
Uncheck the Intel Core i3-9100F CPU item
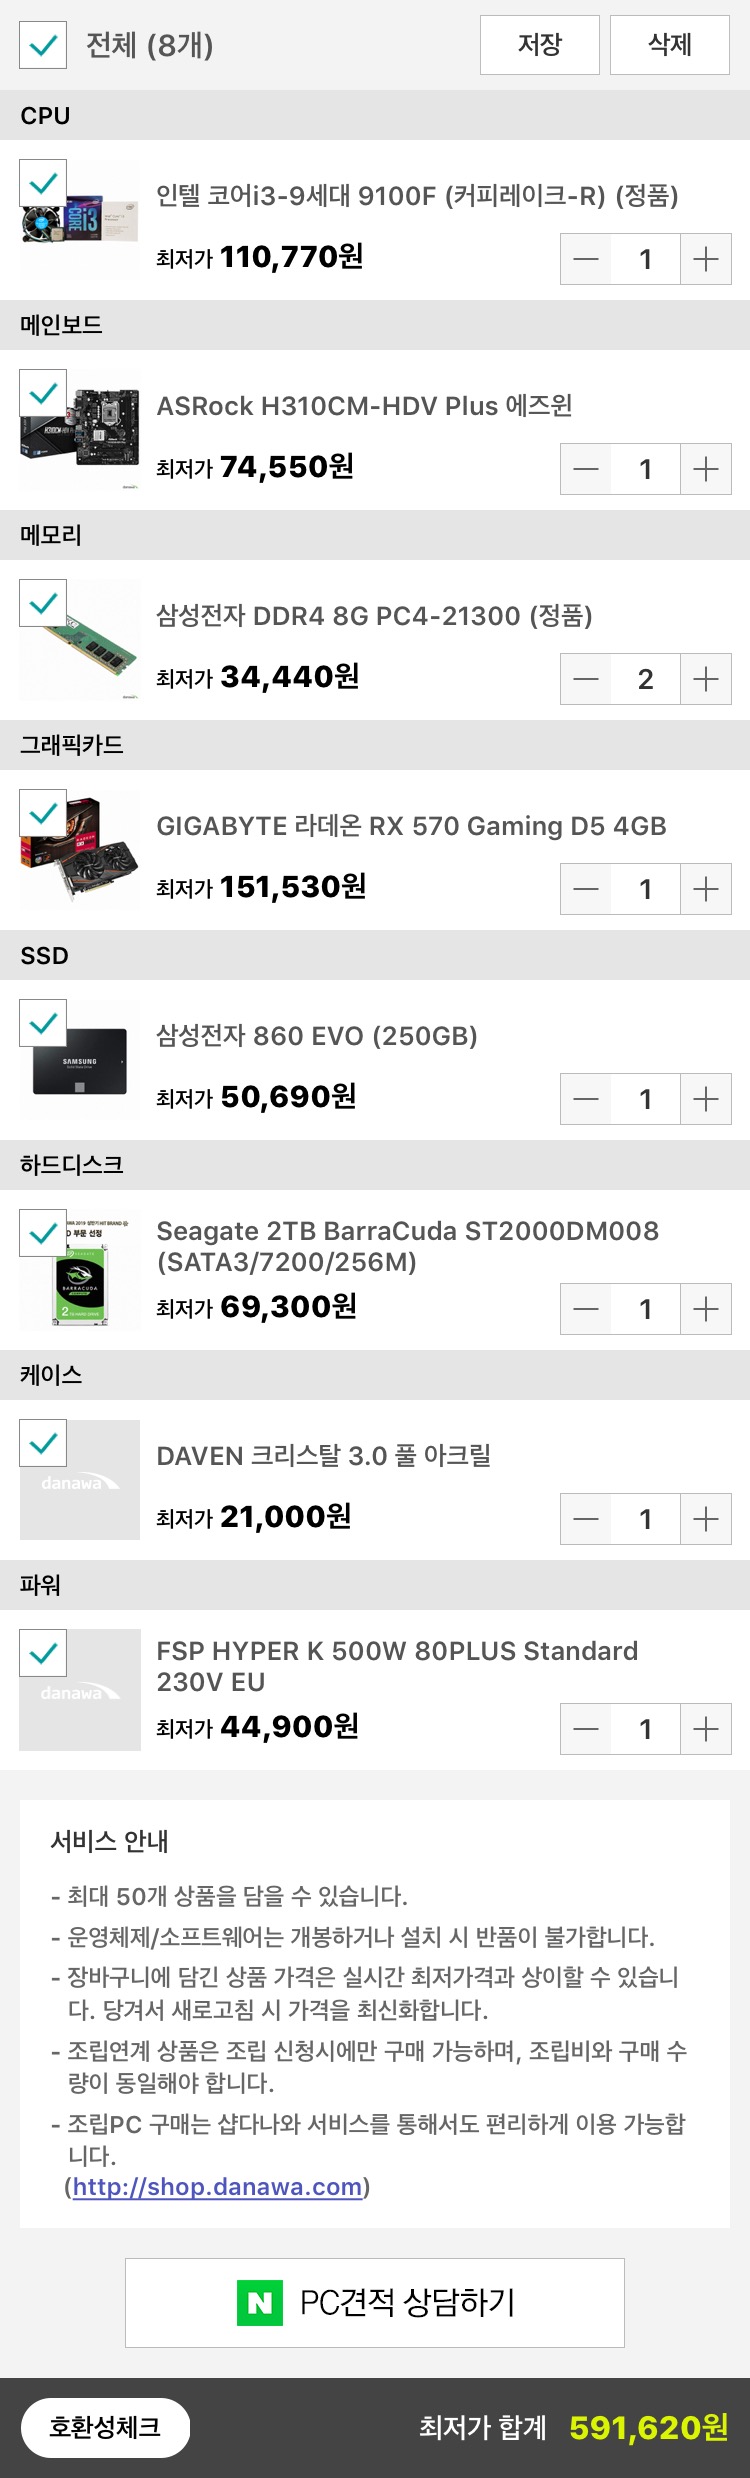(x=43, y=184)
